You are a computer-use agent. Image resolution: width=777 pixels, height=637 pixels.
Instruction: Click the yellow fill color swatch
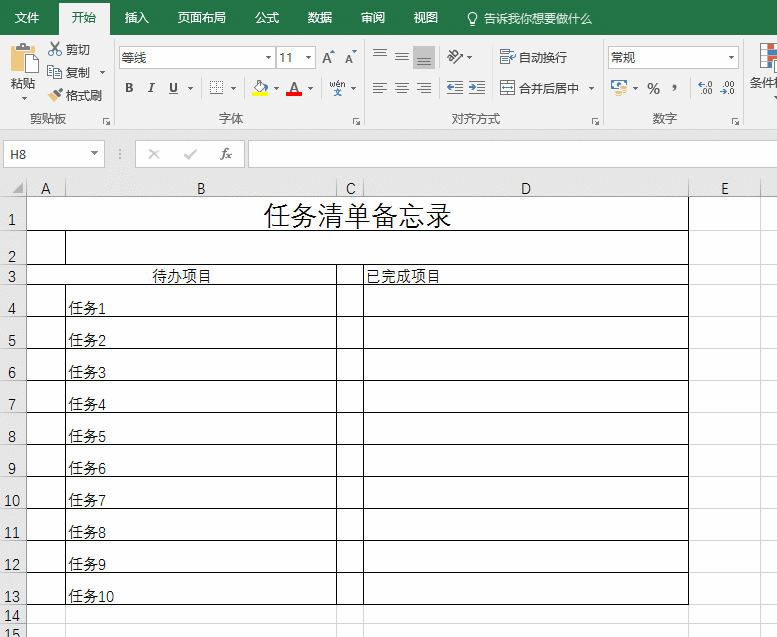pyautogui.click(x=260, y=88)
